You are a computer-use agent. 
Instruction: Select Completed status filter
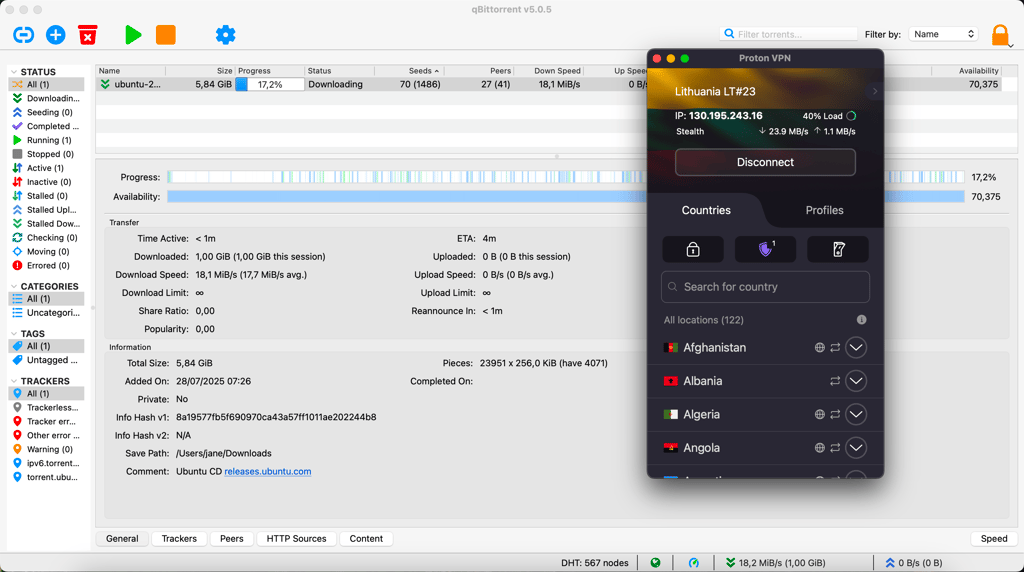pos(46,126)
